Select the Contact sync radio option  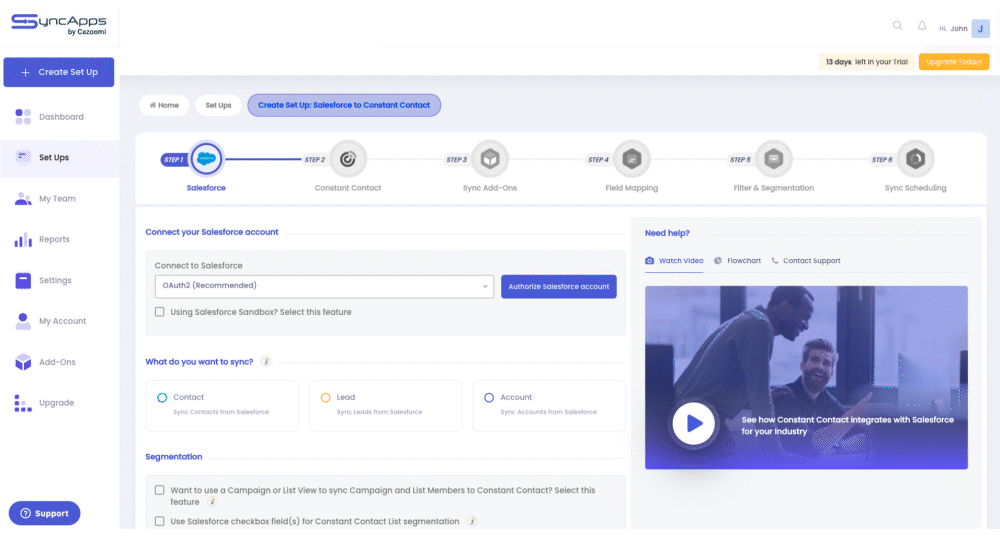click(162, 397)
